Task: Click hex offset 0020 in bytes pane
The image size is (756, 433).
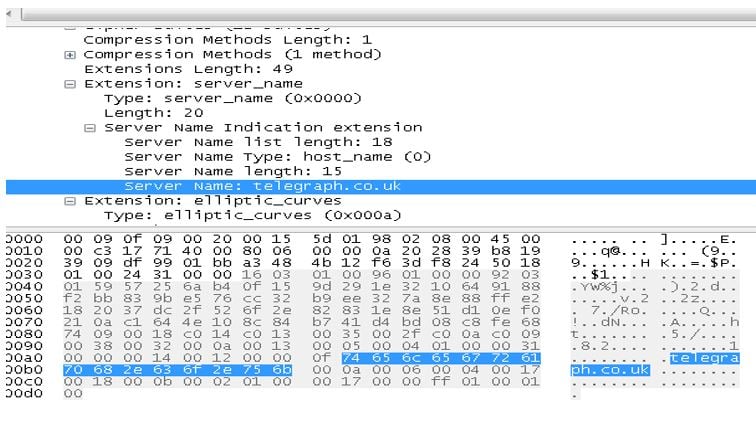Action: [24, 263]
